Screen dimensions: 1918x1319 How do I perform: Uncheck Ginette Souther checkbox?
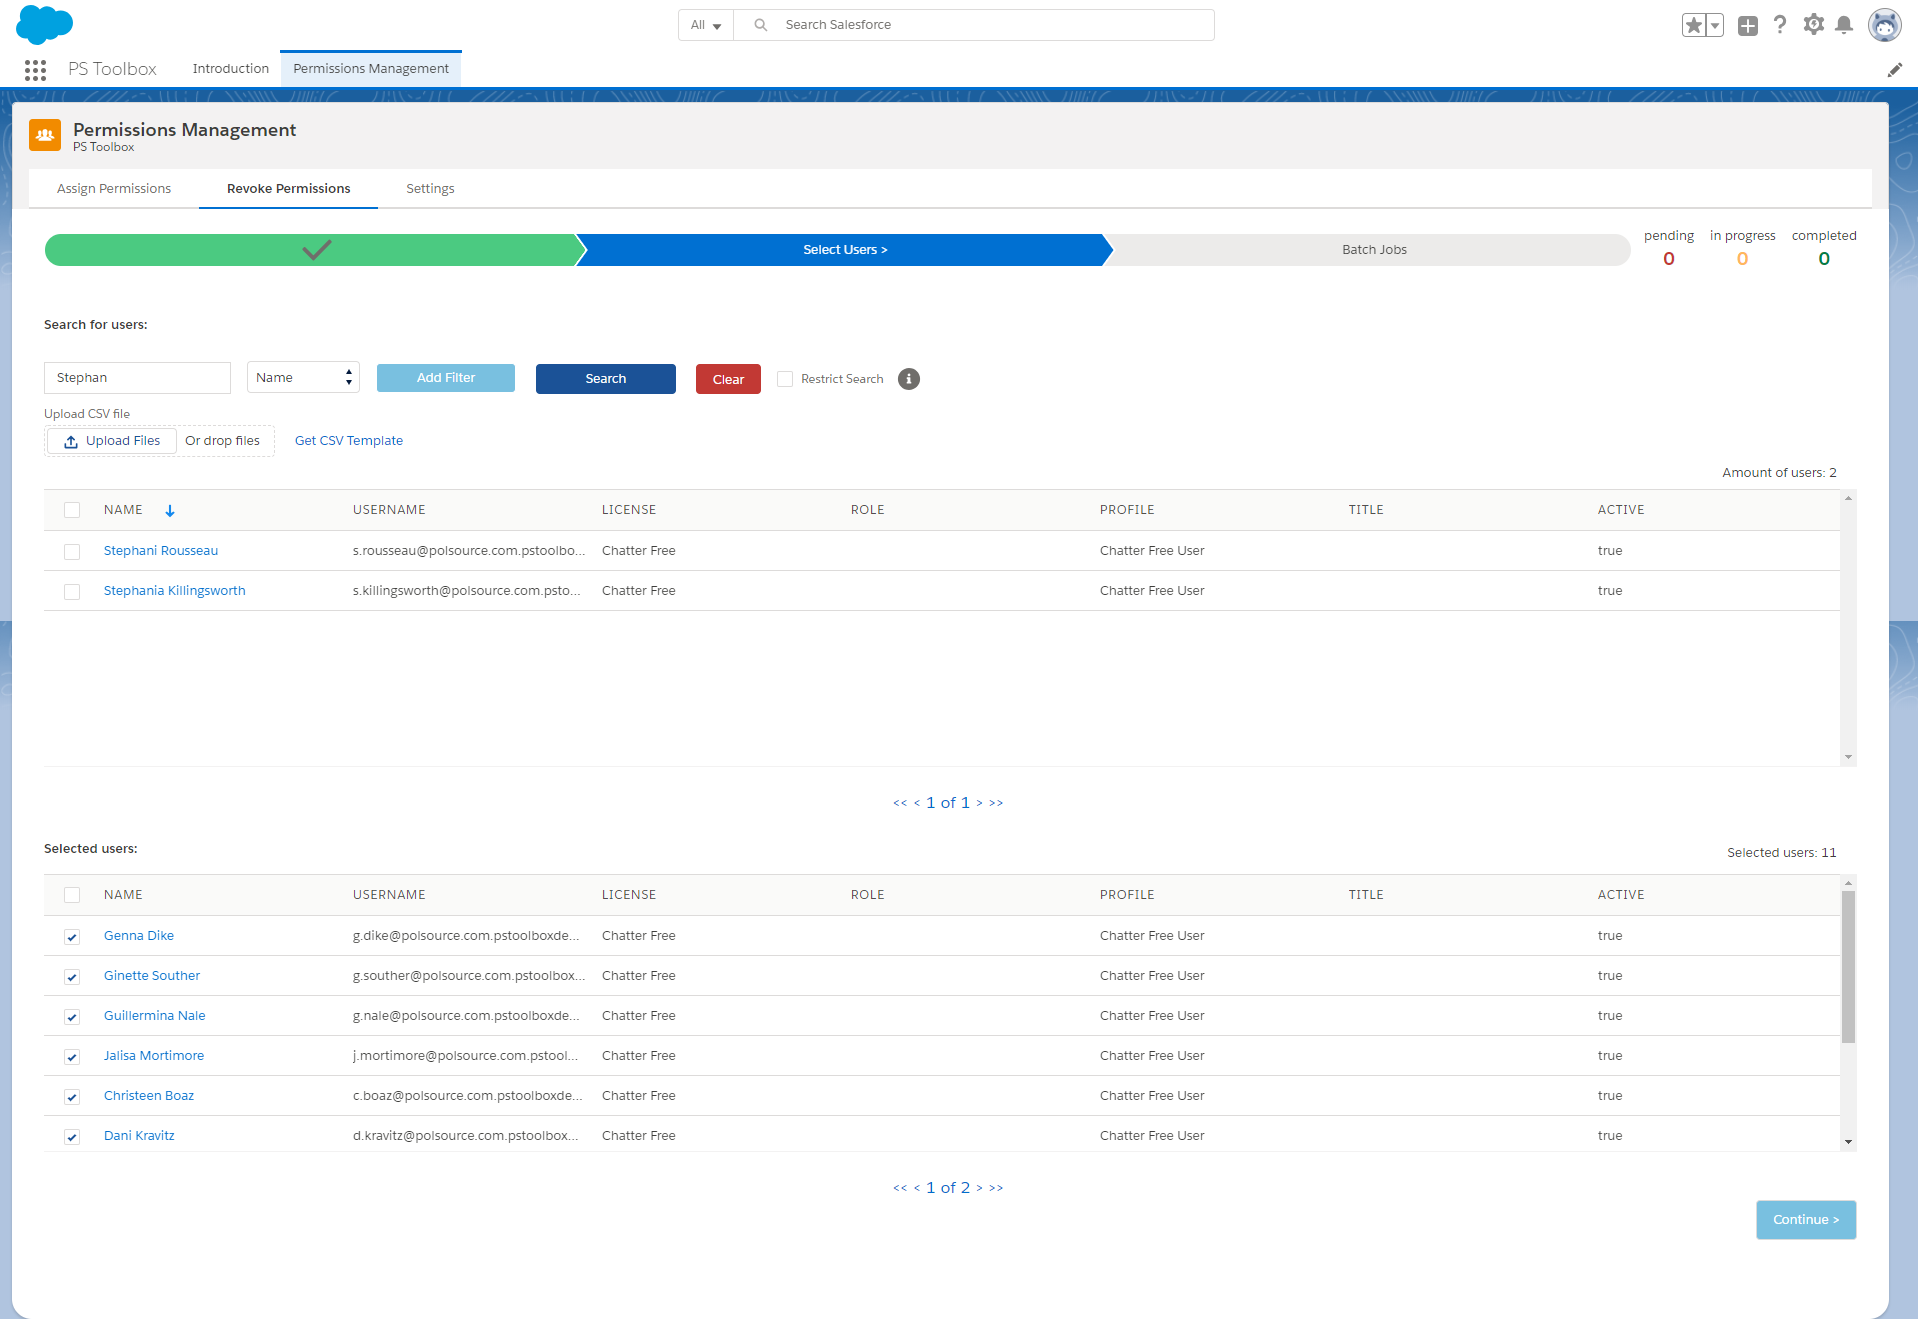click(72, 977)
